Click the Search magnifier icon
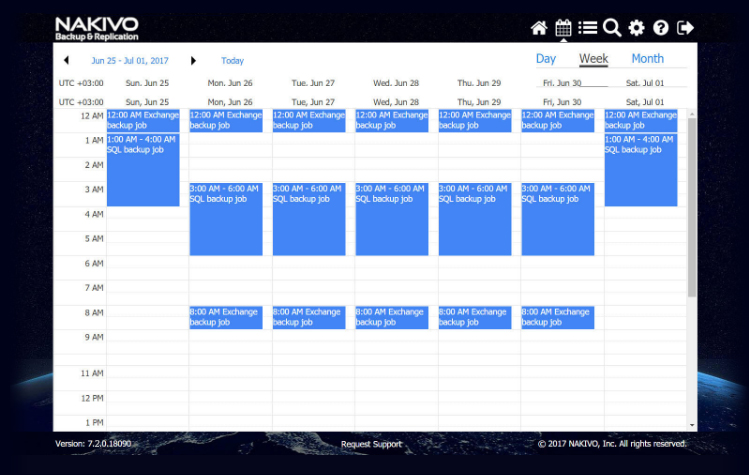749x475 pixels. coord(612,28)
